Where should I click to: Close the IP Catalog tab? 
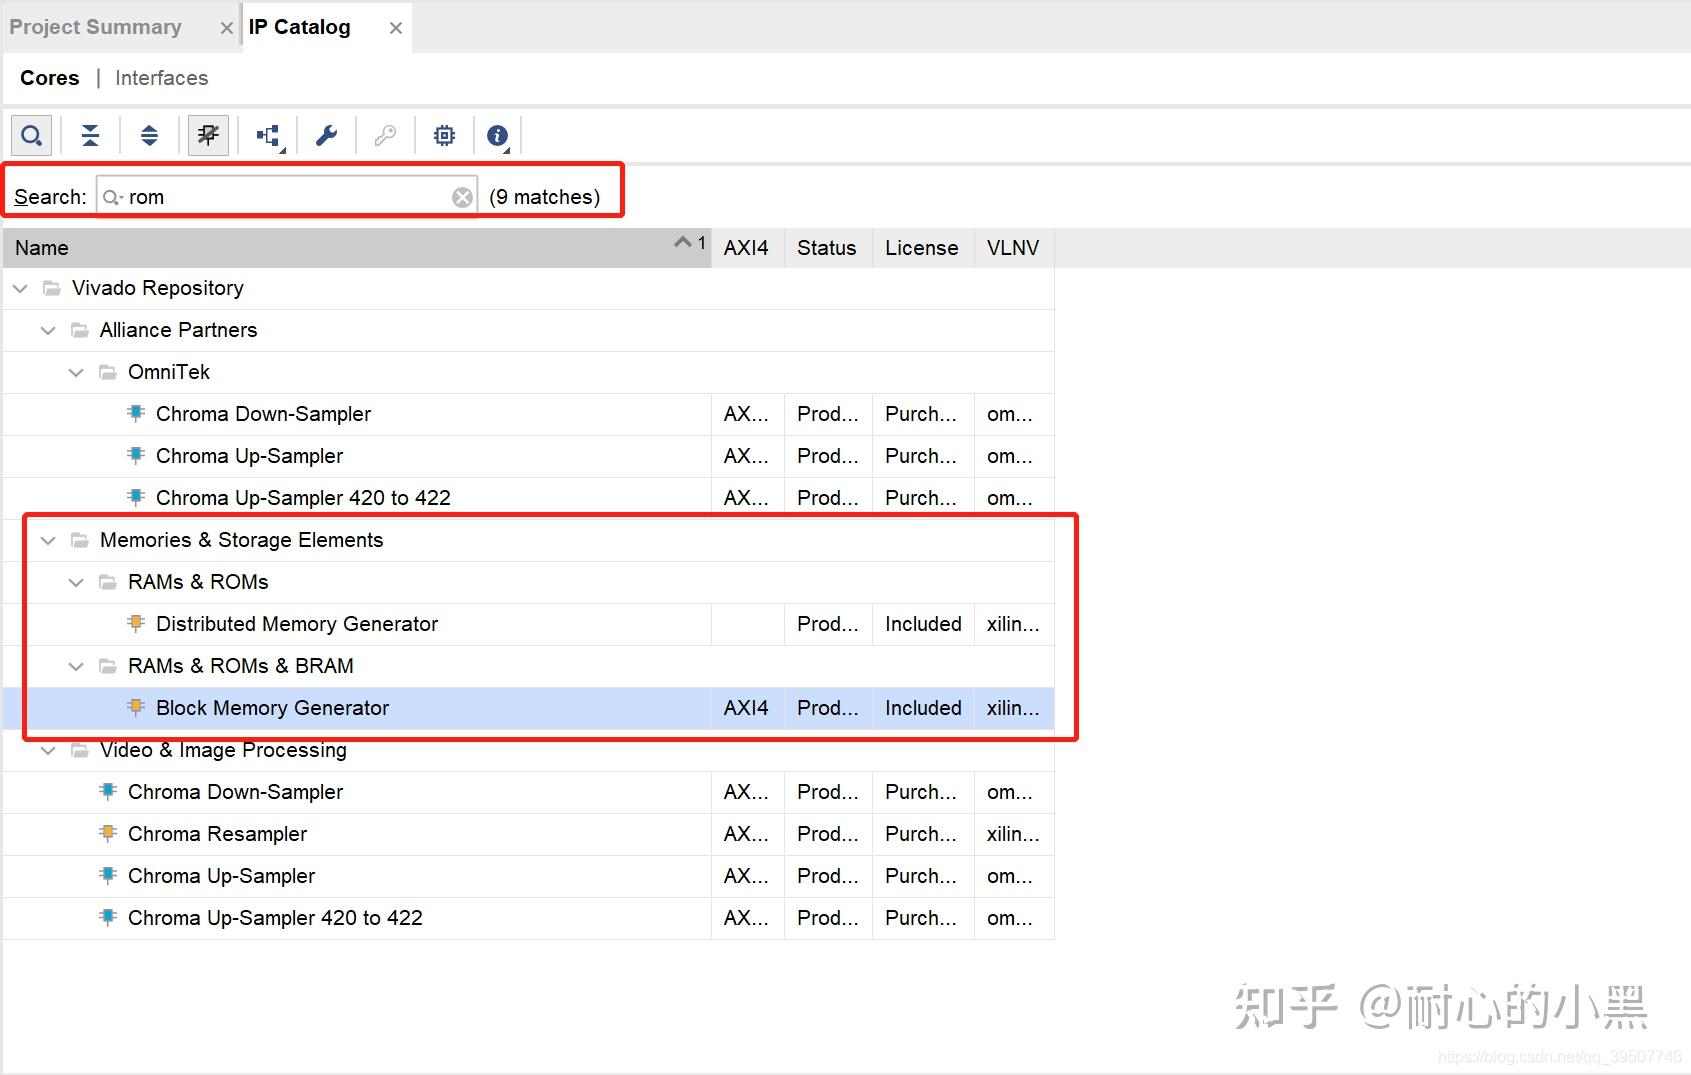click(x=396, y=28)
